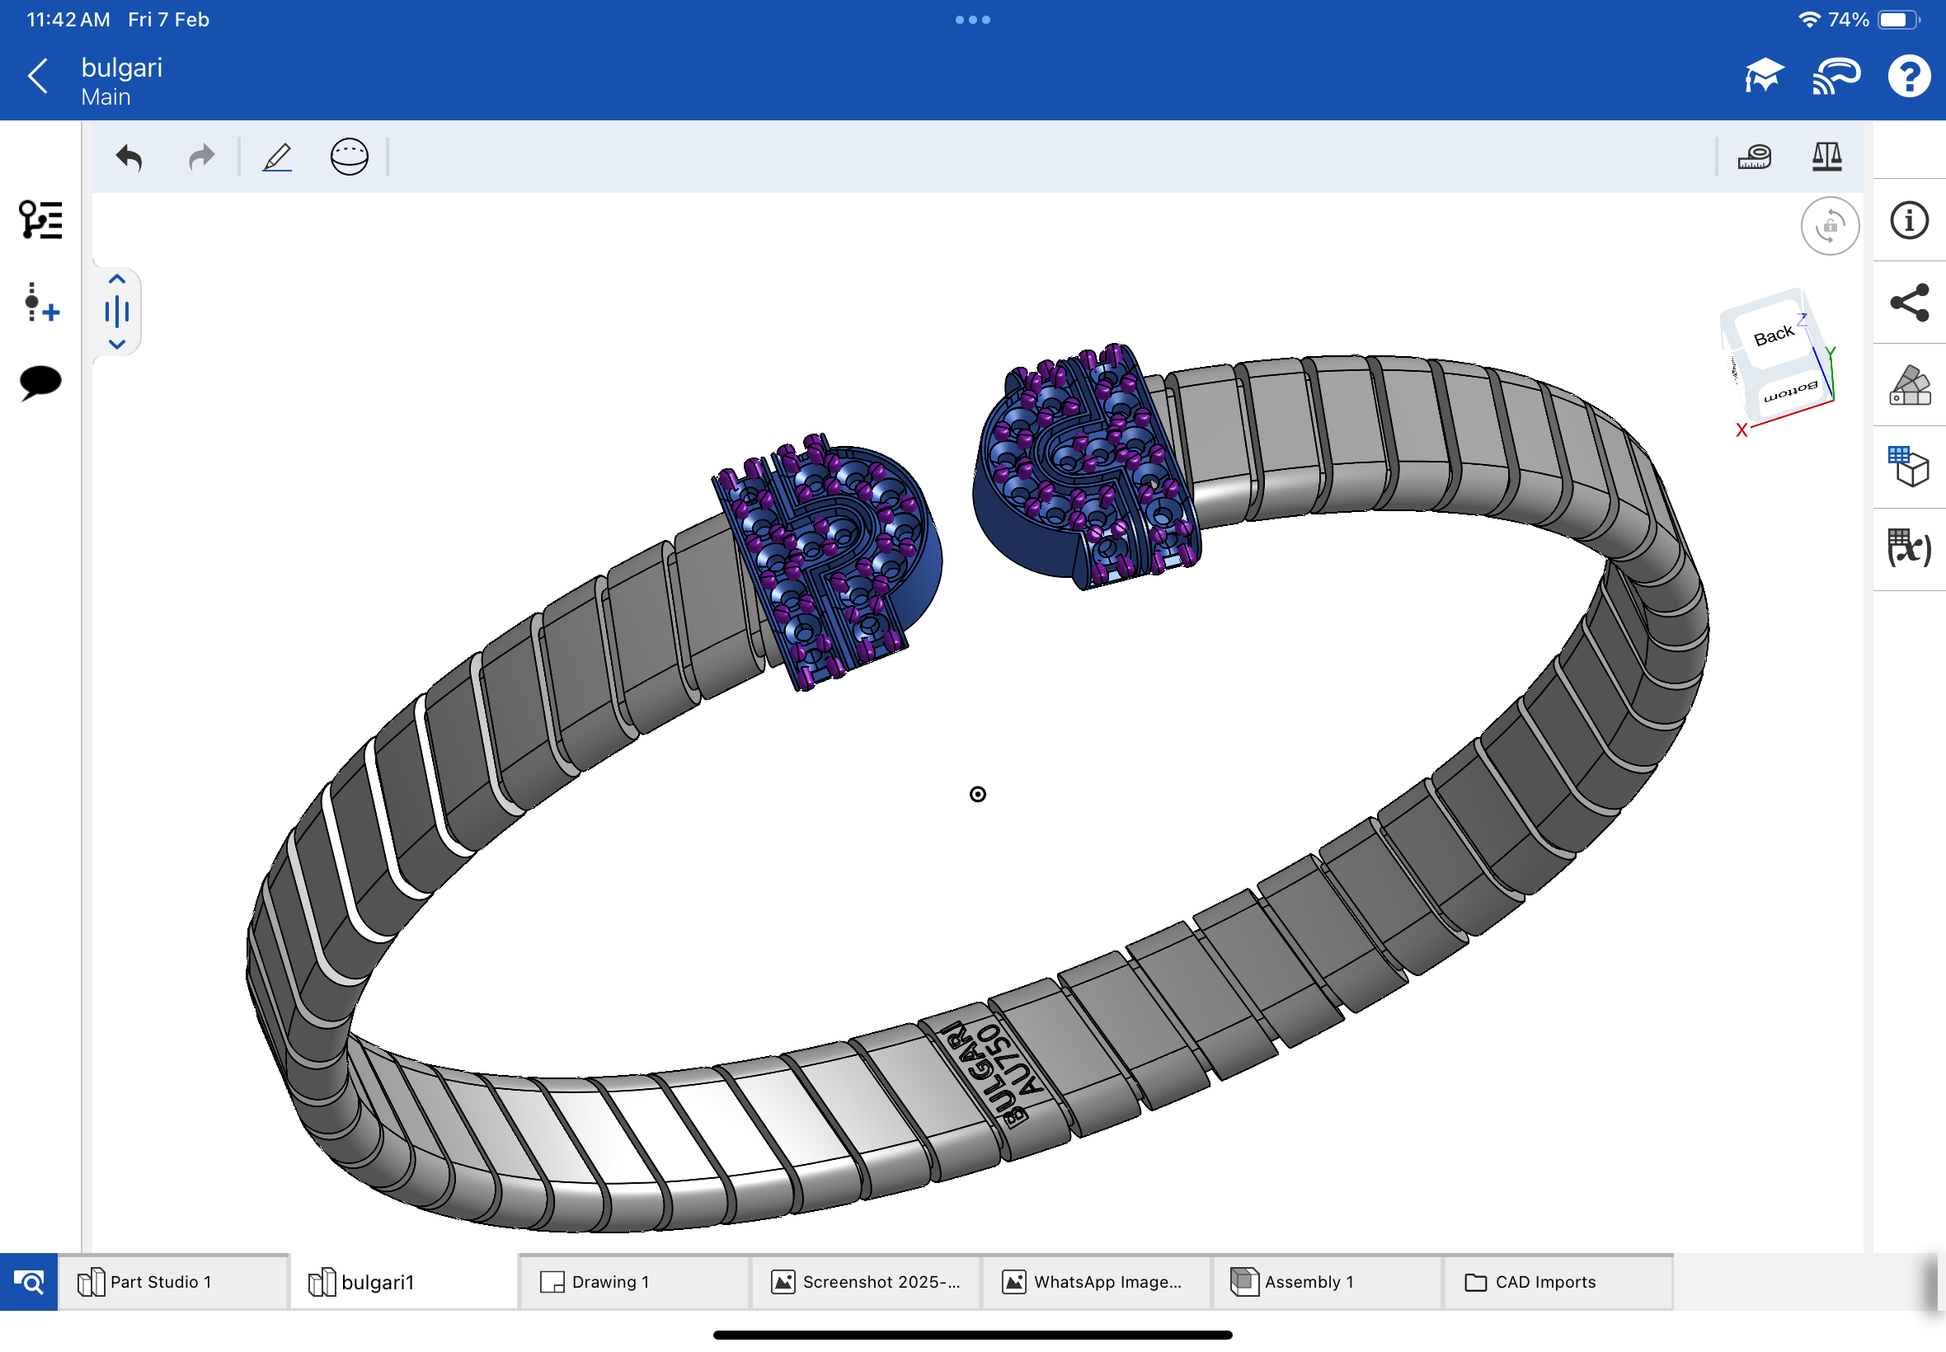Move the rollback bar down with the chevron
This screenshot has height=1352, width=1946.
pos(117,344)
